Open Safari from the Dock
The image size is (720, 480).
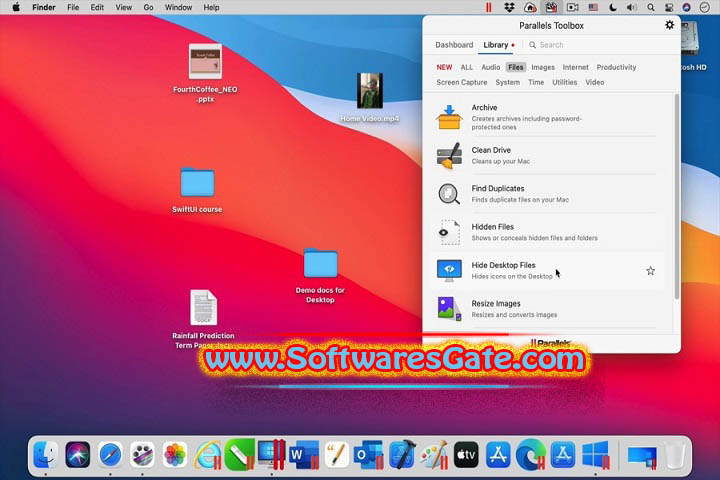(110, 455)
